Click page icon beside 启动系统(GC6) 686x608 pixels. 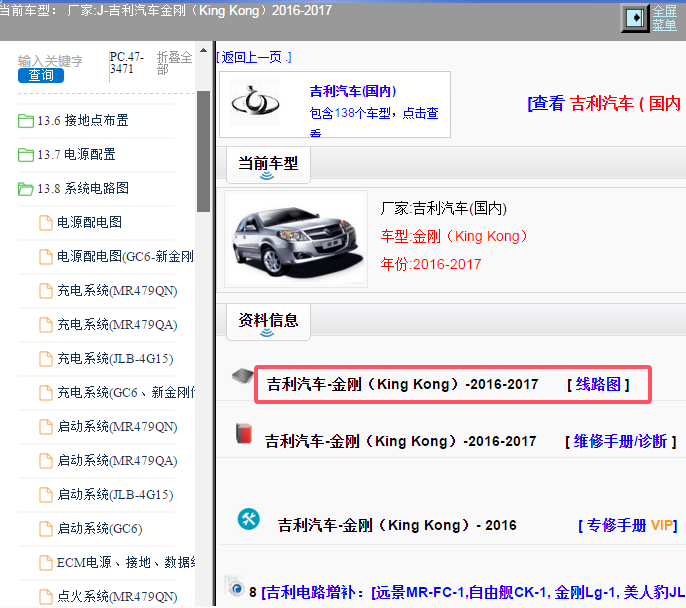46,529
